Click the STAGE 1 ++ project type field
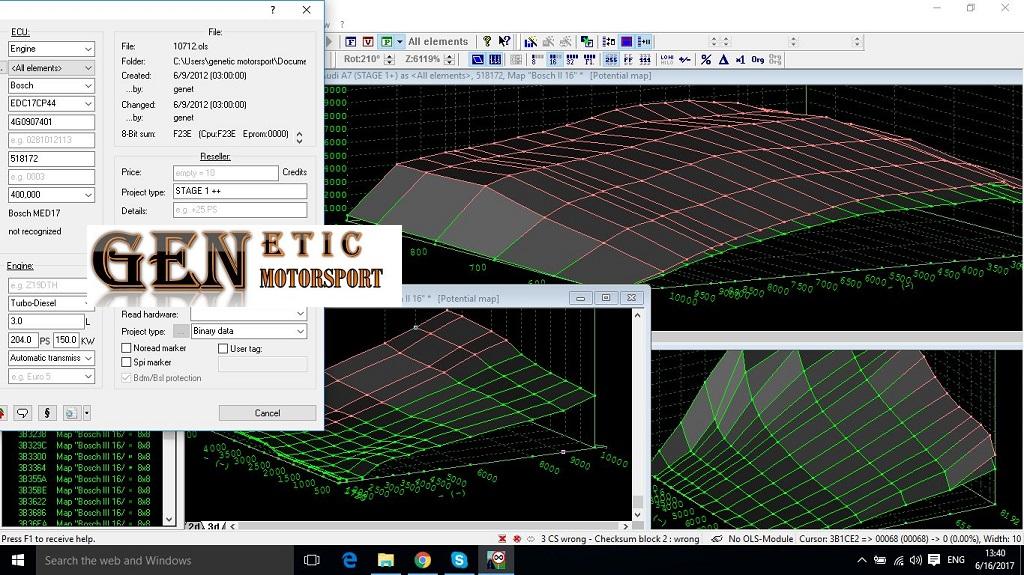Screen dimensions: 1024x575 (240, 191)
